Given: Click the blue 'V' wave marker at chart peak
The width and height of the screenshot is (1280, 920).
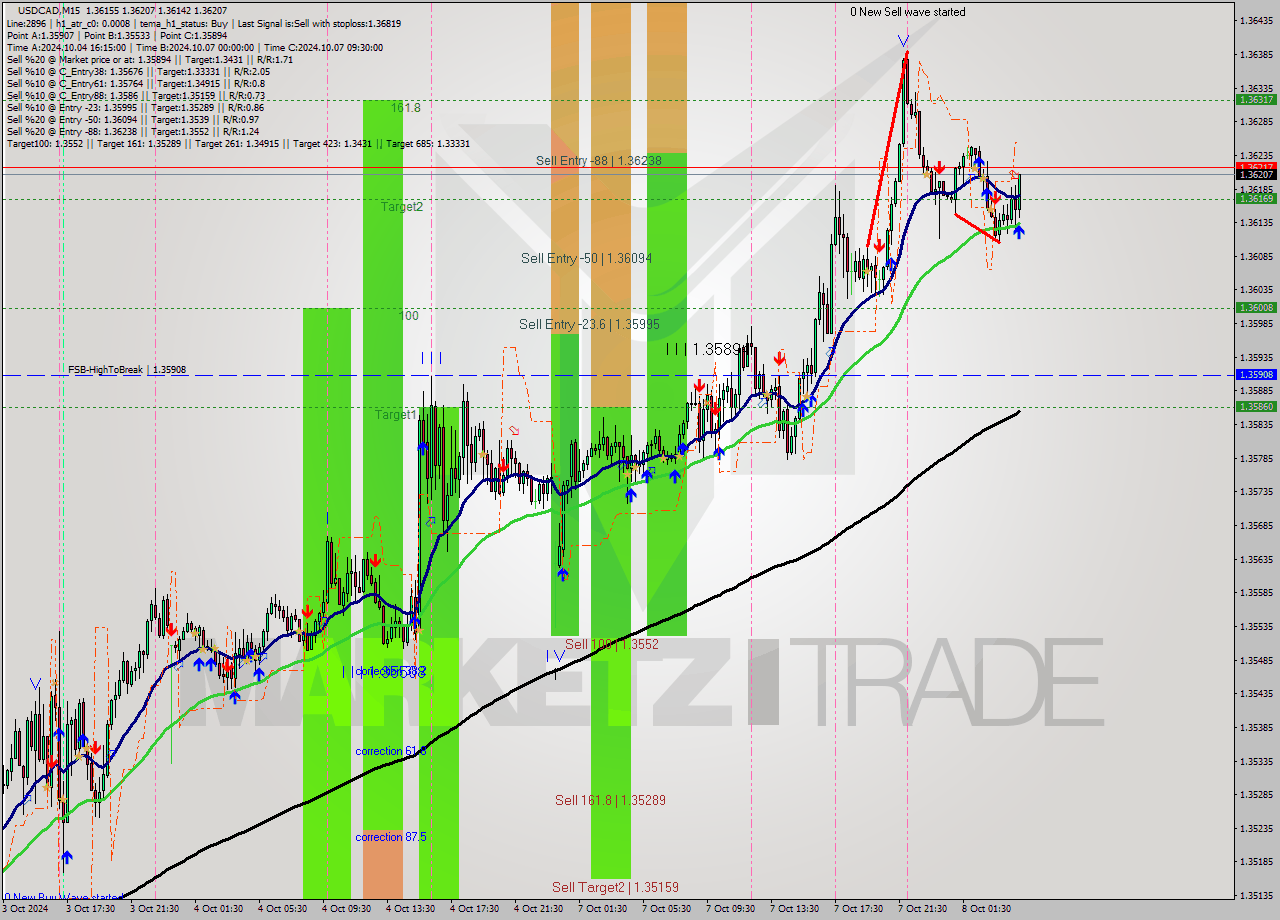Looking at the screenshot, I should click(903, 41).
